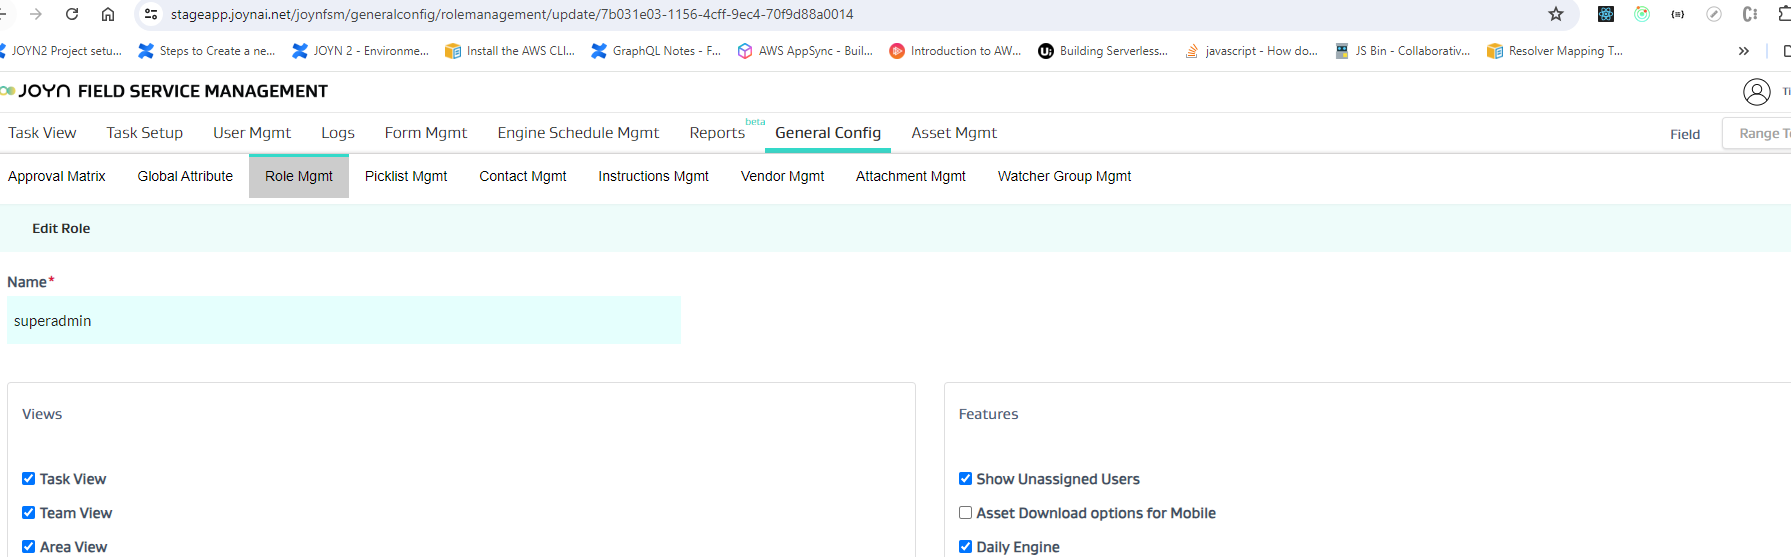Open the Introduction to AWS bookmark
This screenshot has width=1791, height=557.
[956, 51]
